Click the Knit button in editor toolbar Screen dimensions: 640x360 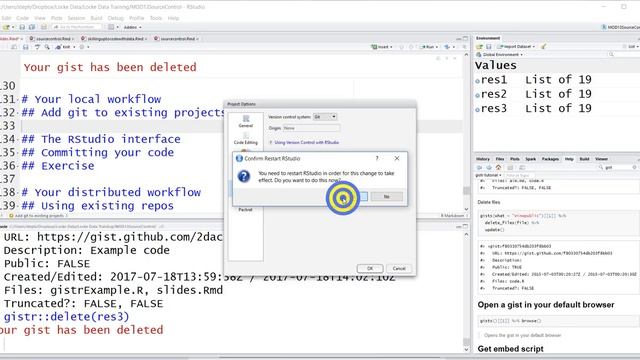click(64, 47)
